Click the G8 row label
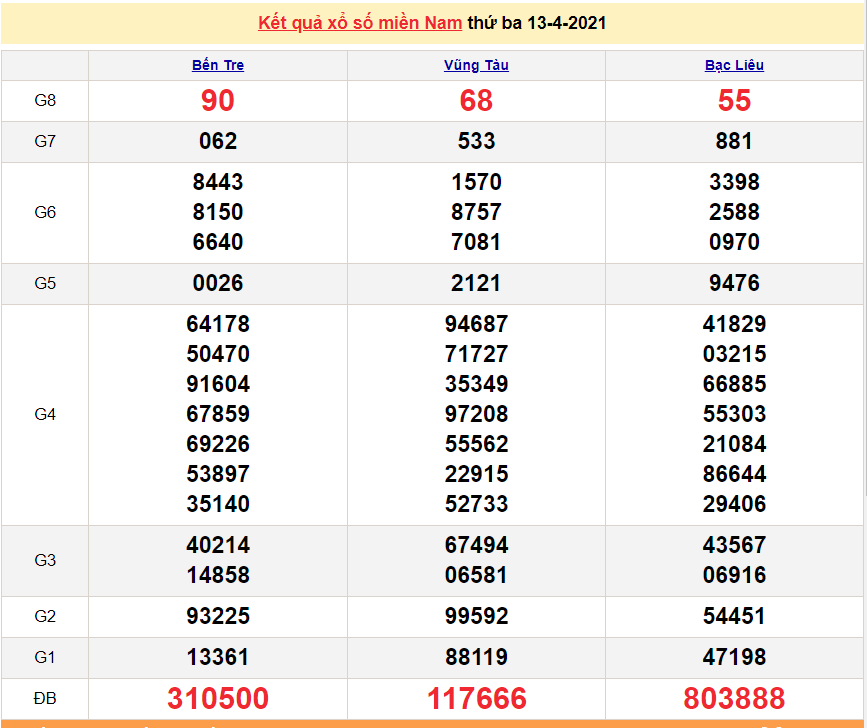 click(x=45, y=101)
